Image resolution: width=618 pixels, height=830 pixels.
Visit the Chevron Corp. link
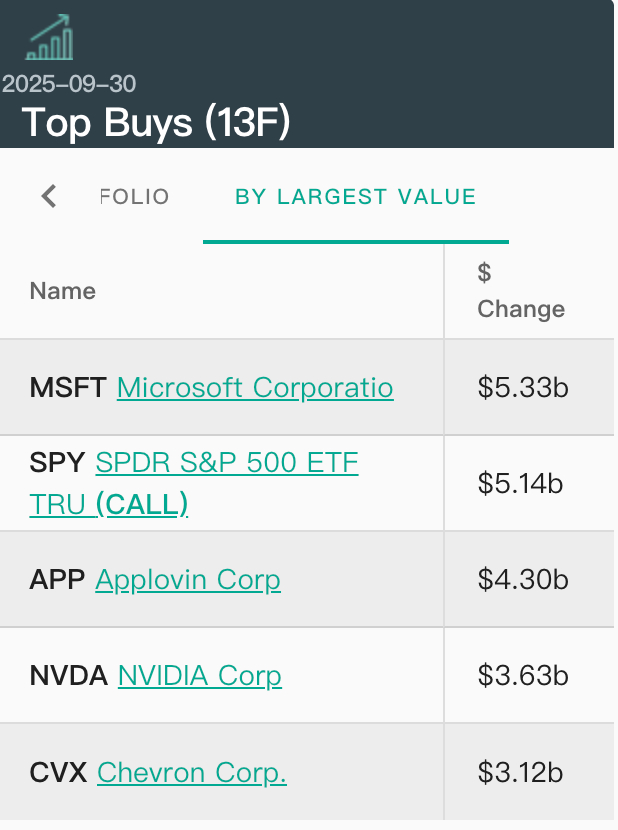tap(192, 772)
